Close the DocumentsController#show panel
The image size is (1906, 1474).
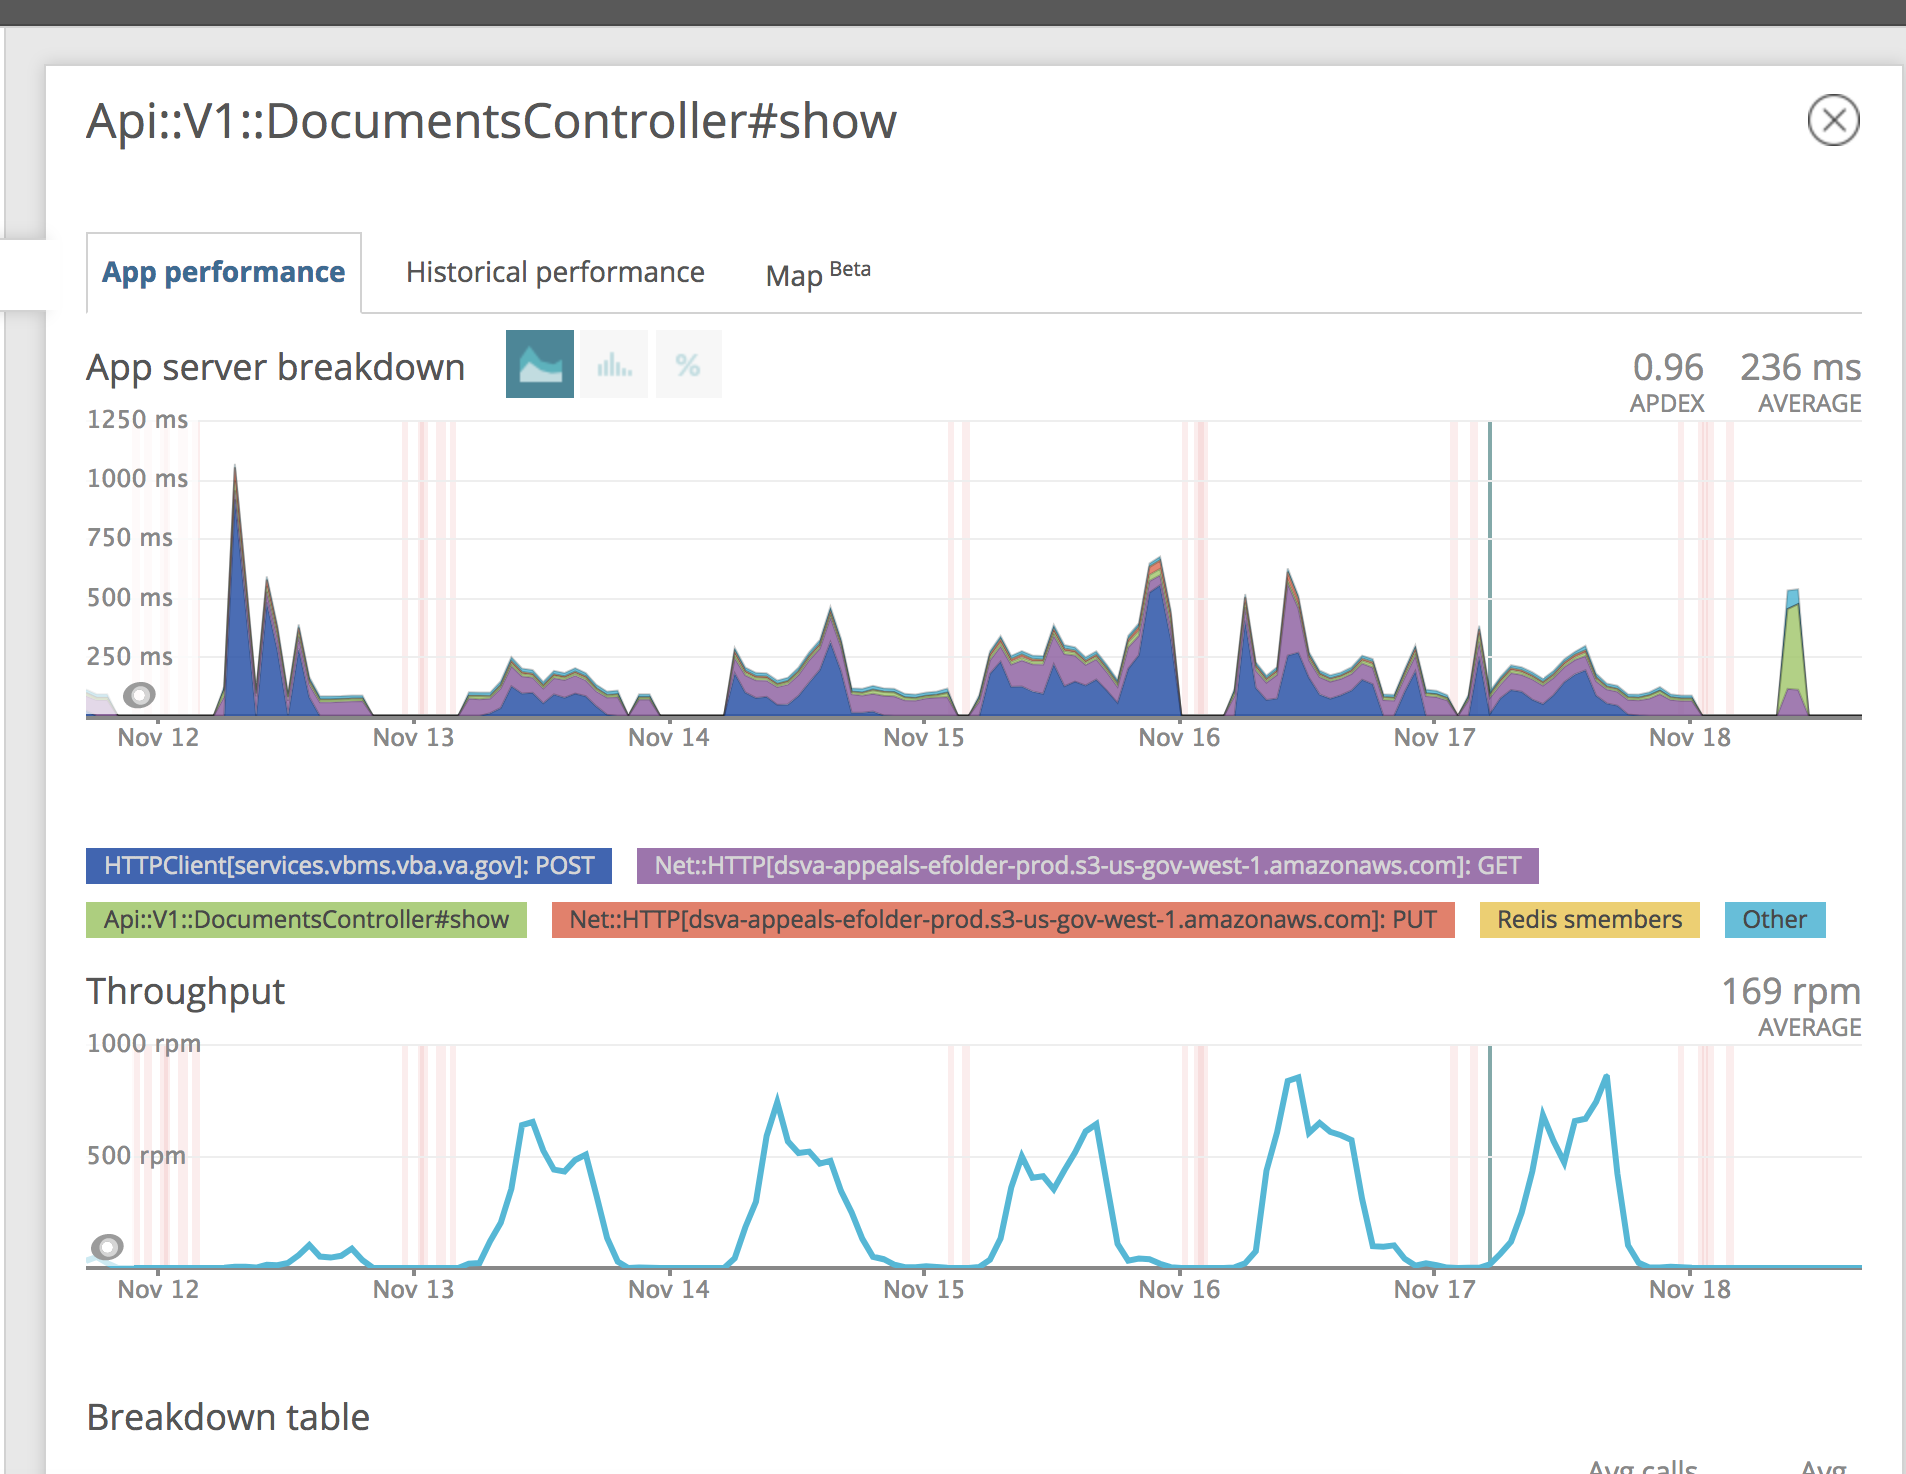(x=1833, y=121)
